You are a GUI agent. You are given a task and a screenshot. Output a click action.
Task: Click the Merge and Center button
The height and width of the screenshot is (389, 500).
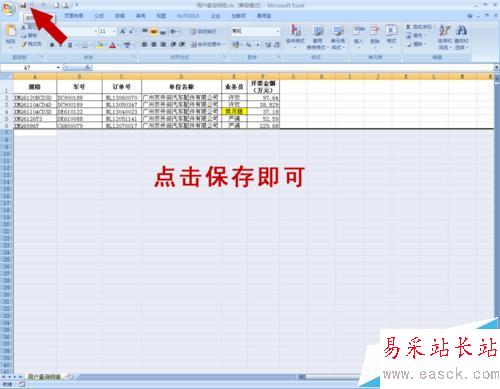click(206, 44)
